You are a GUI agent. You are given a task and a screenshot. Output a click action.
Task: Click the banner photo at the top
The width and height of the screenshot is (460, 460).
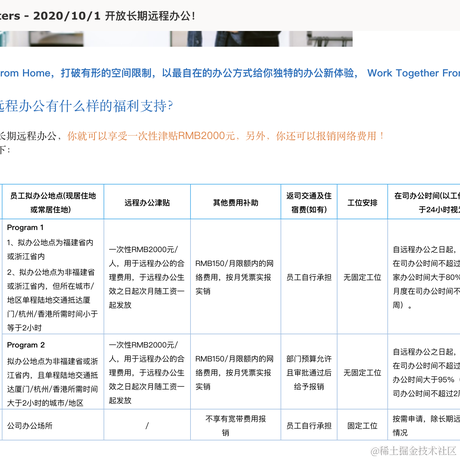[x=176, y=39]
